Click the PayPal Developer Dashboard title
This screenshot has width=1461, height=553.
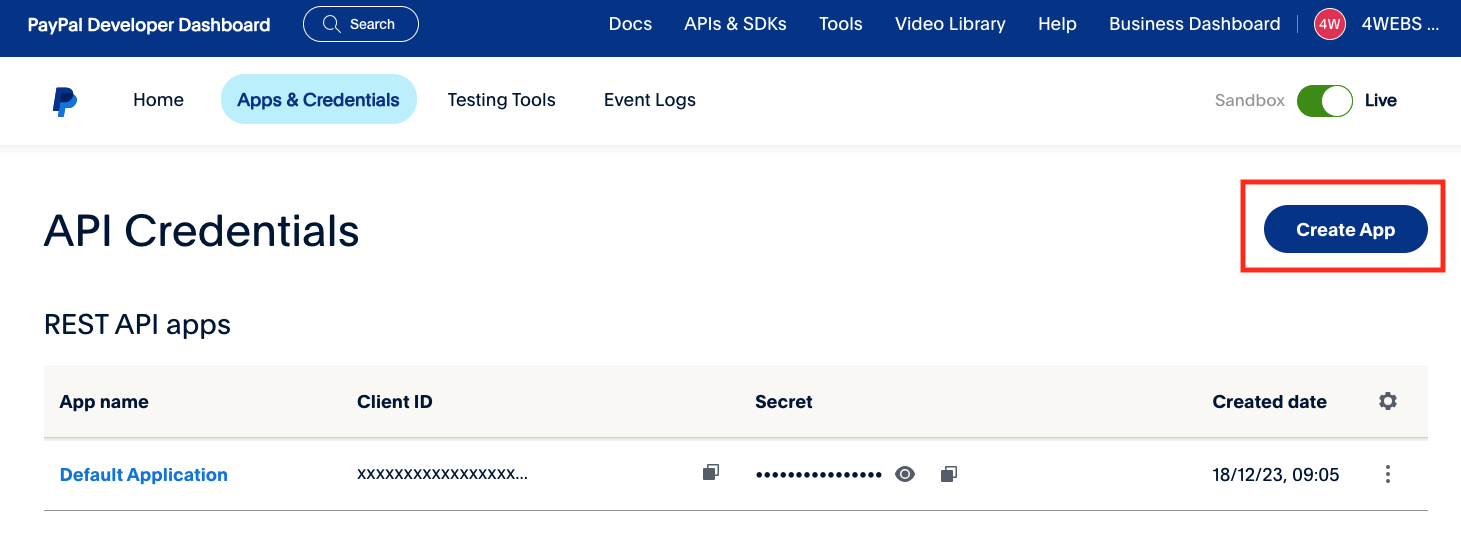pos(149,24)
